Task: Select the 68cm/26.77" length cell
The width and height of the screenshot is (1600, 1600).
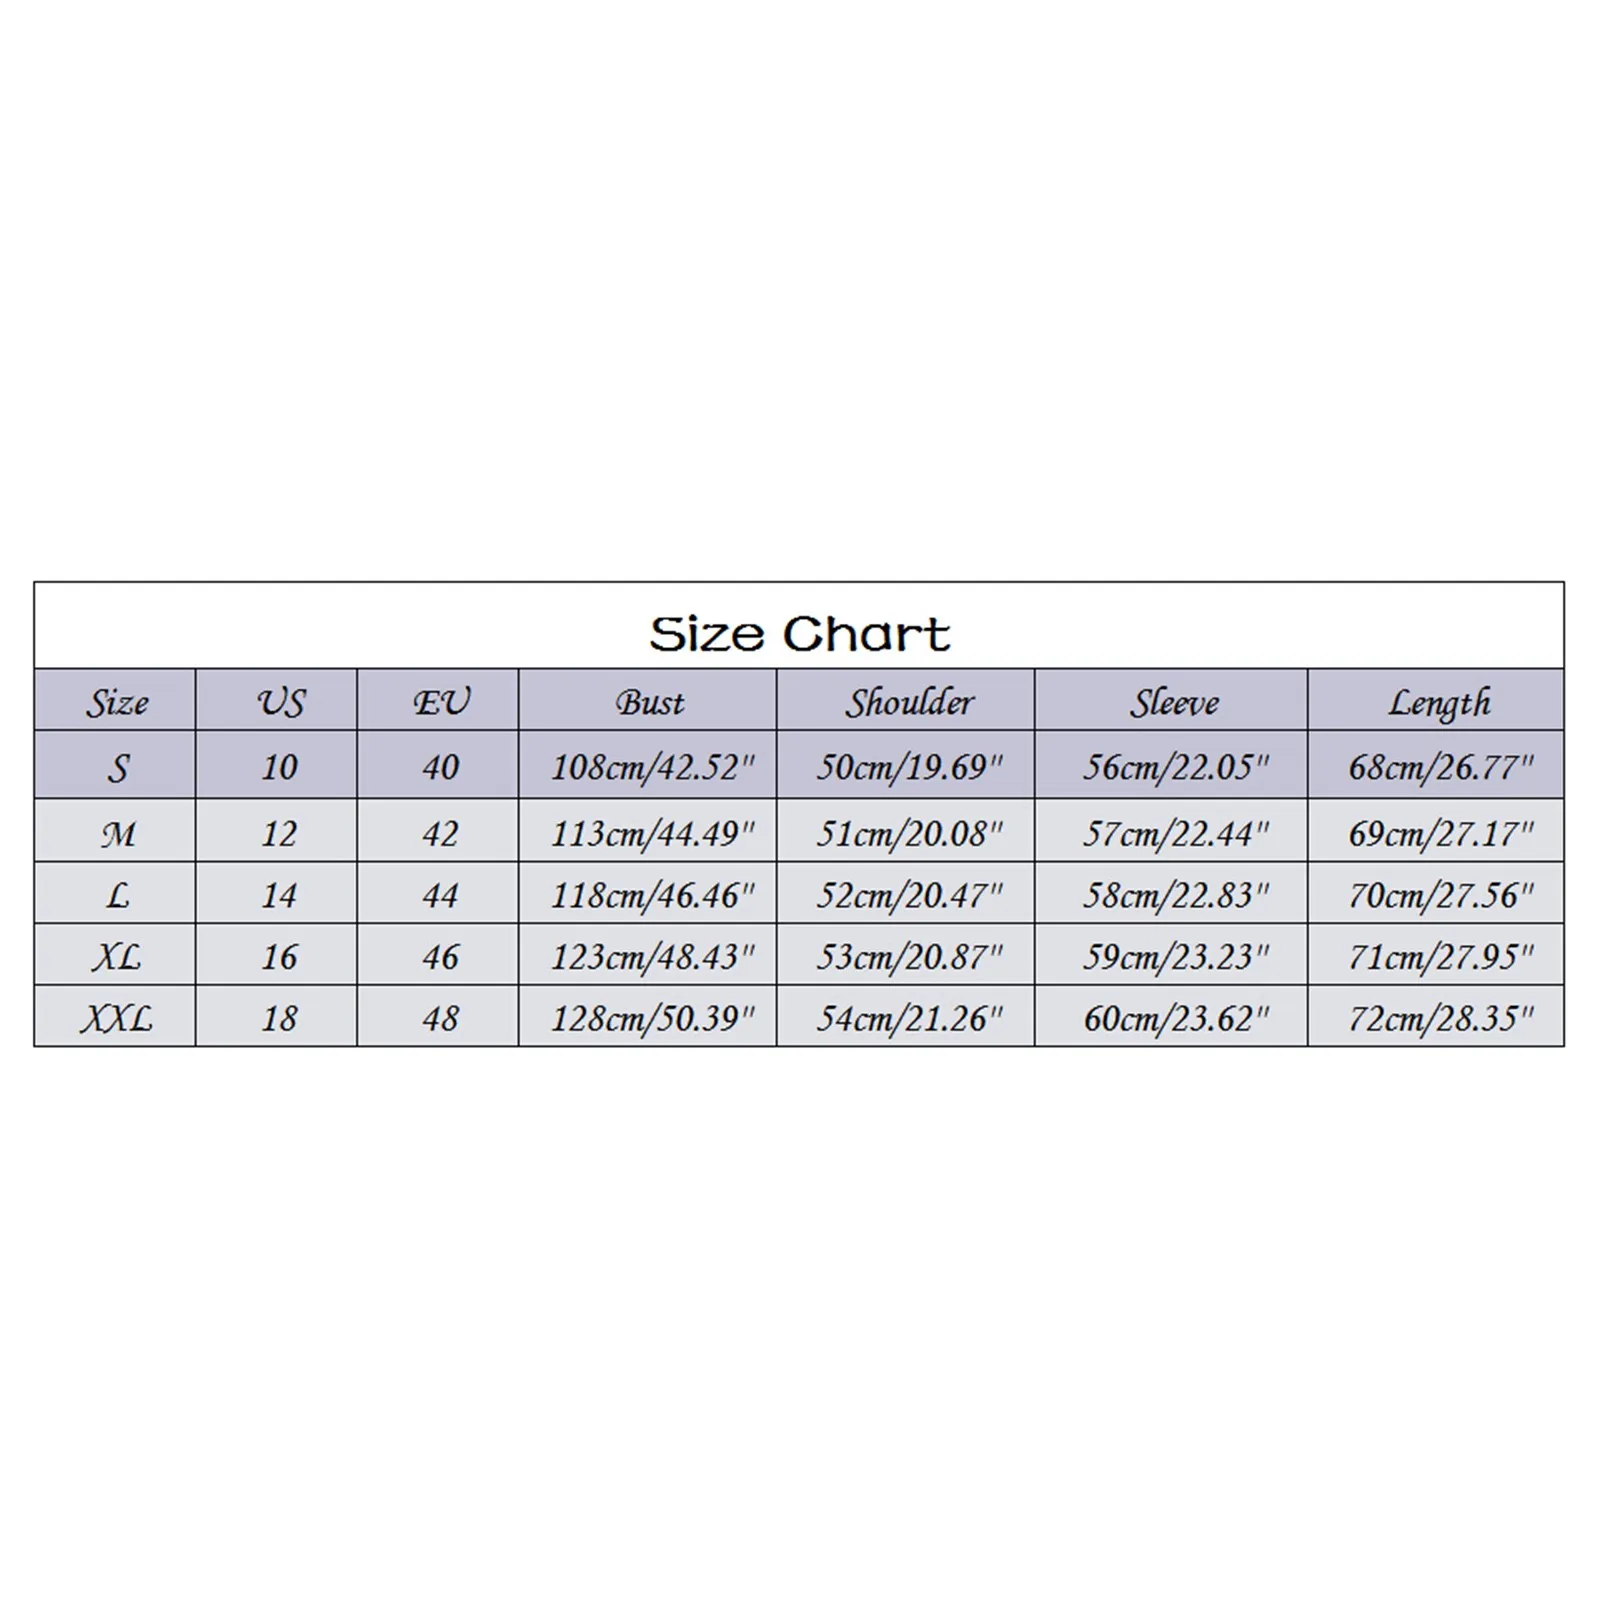Action: tap(1440, 767)
